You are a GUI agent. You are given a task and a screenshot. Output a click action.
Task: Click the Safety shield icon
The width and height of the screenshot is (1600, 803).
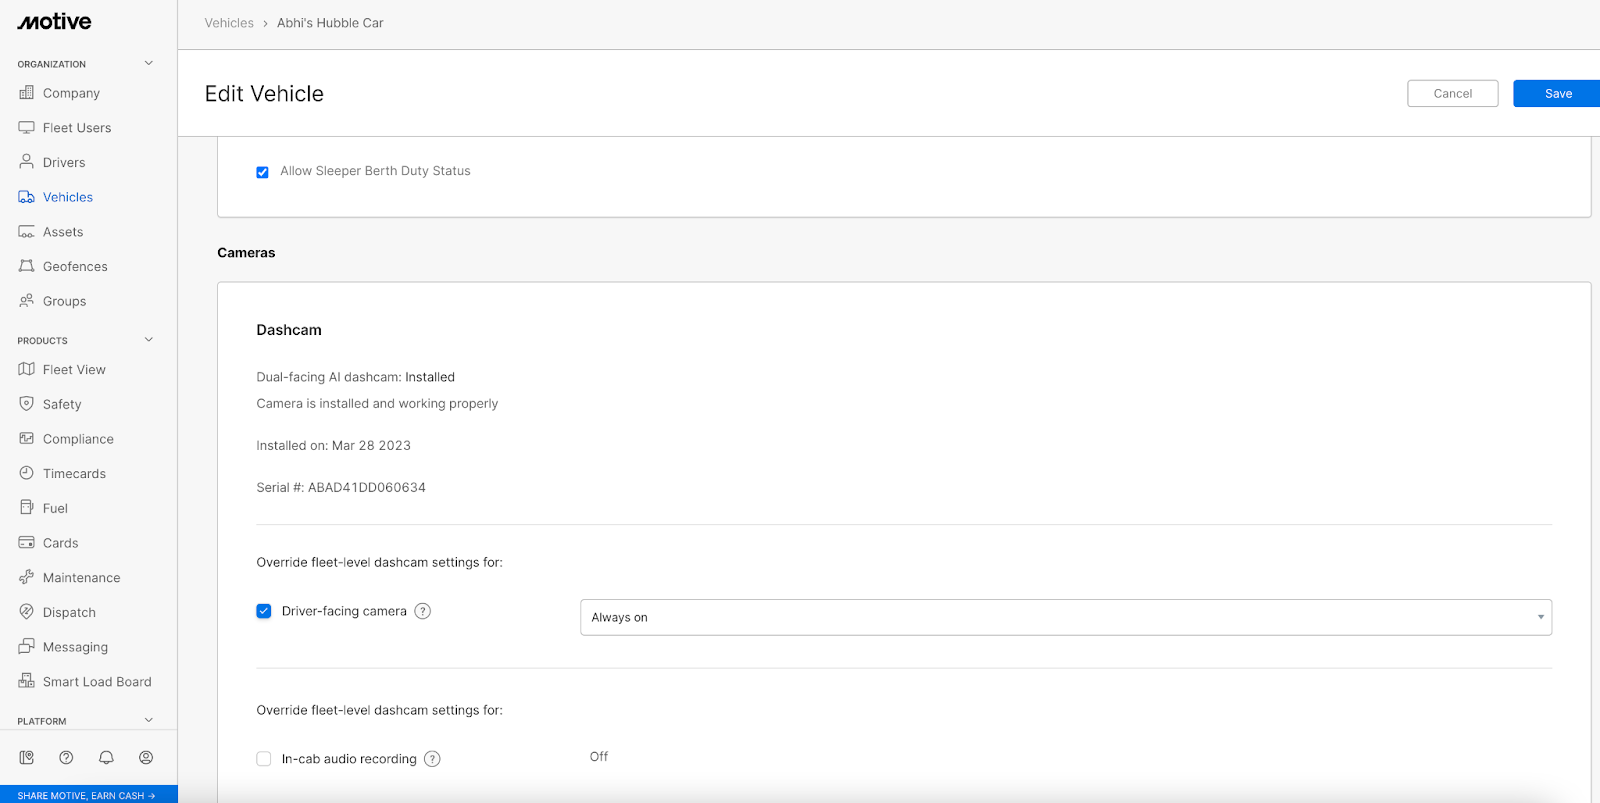27,404
